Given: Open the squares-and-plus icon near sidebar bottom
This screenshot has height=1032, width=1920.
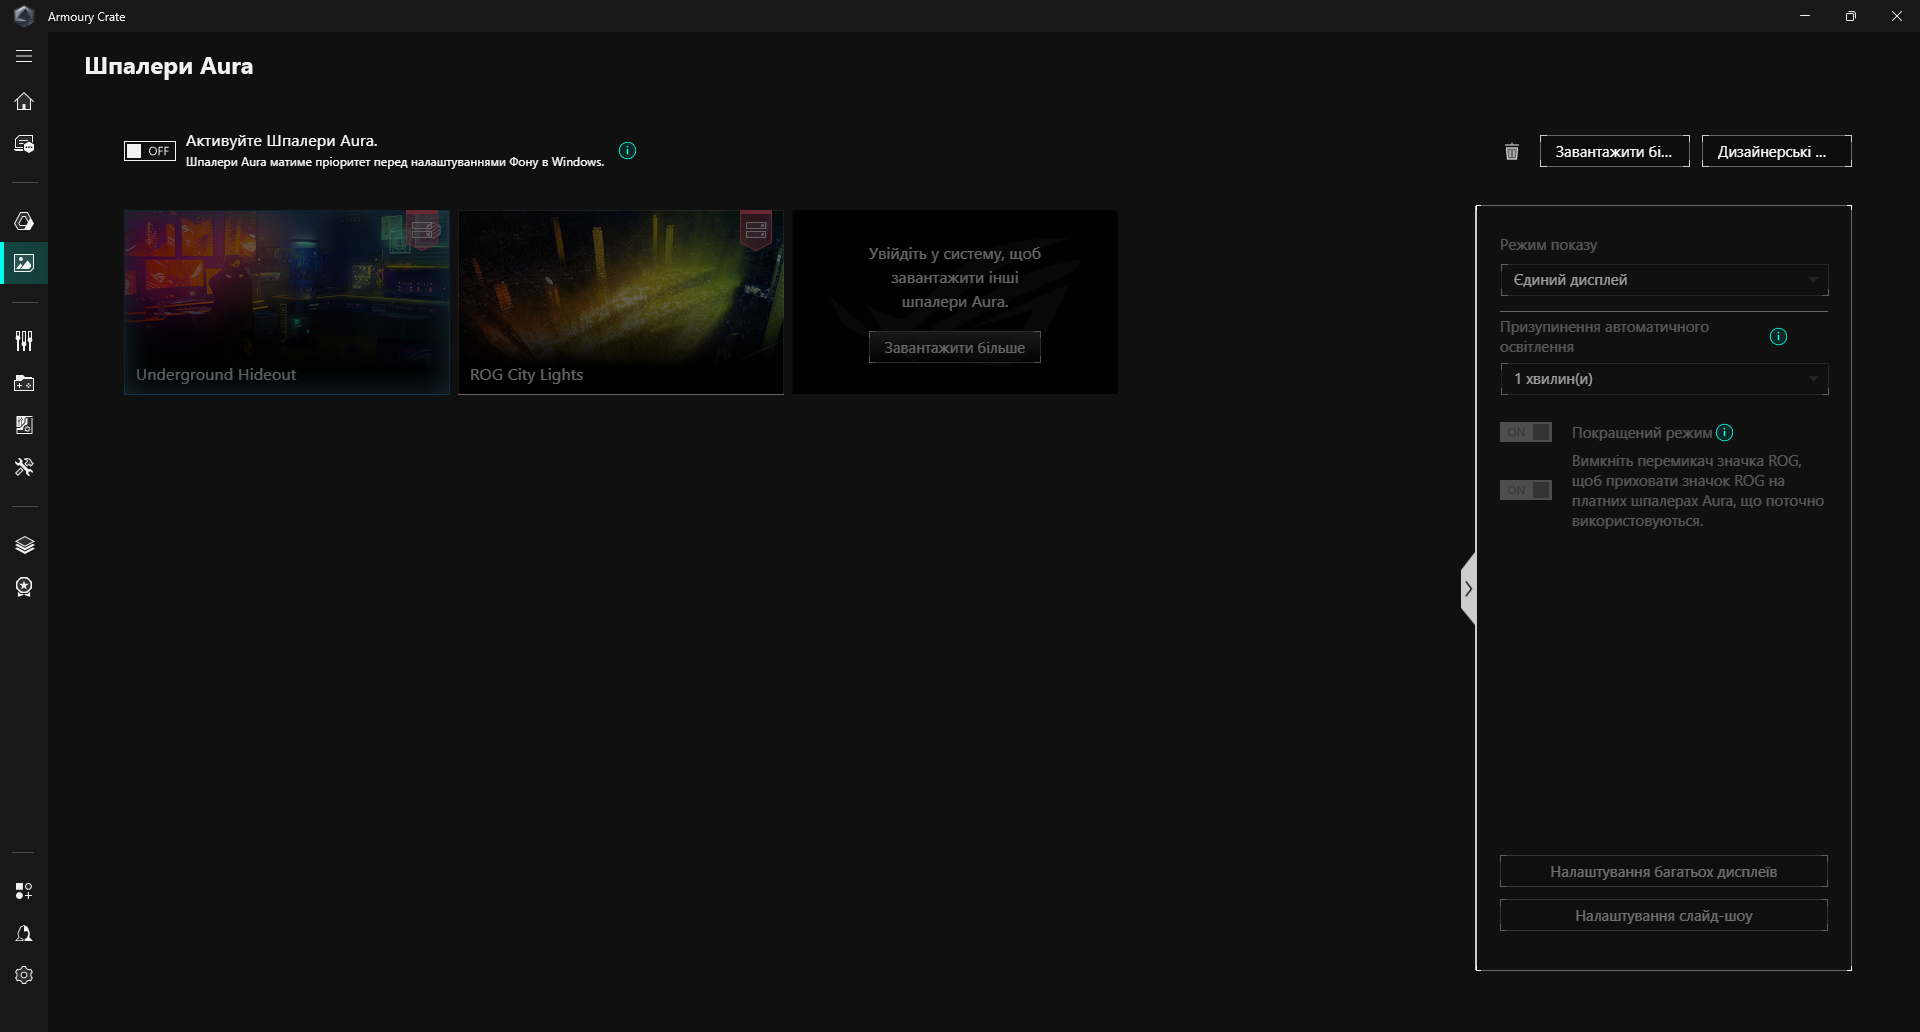Looking at the screenshot, I should click(24, 891).
